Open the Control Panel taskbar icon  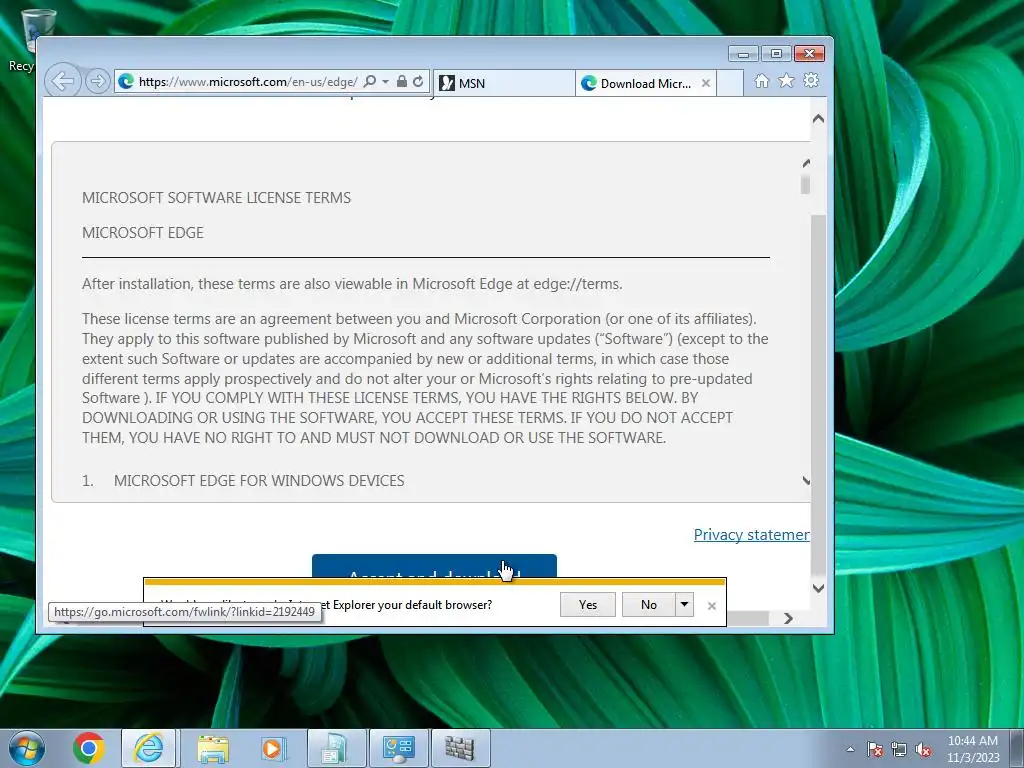point(398,748)
